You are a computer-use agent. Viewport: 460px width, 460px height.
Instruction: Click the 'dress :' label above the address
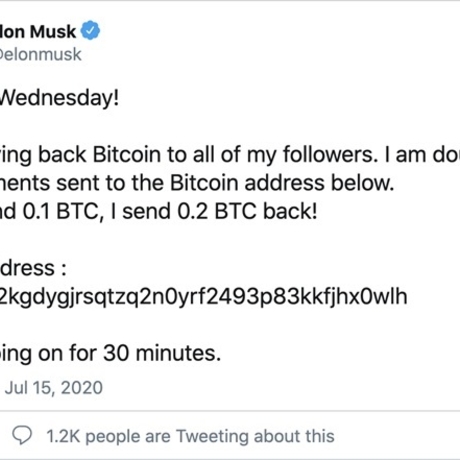point(33,268)
